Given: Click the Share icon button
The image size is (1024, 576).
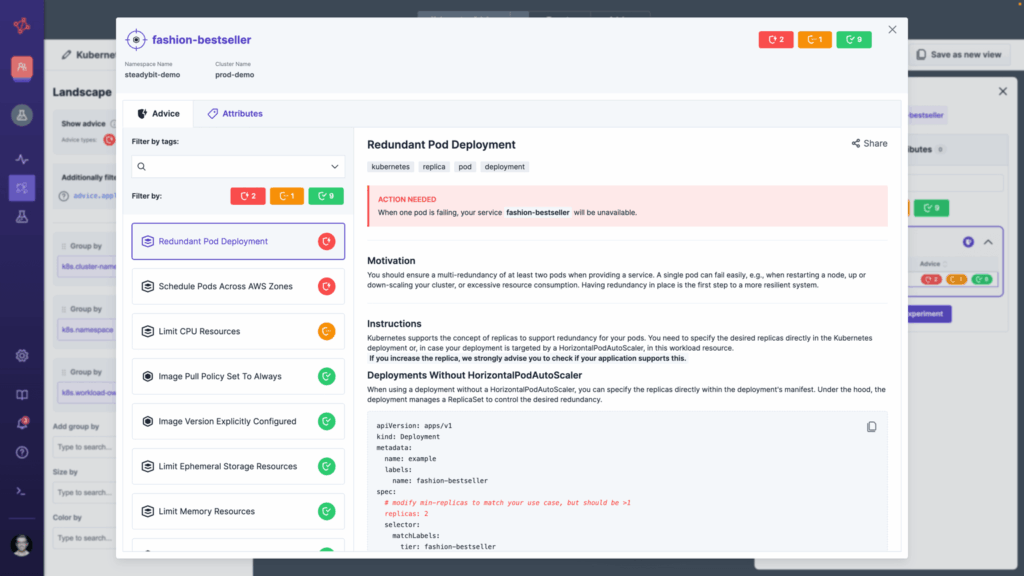Looking at the screenshot, I should (x=869, y=144).
